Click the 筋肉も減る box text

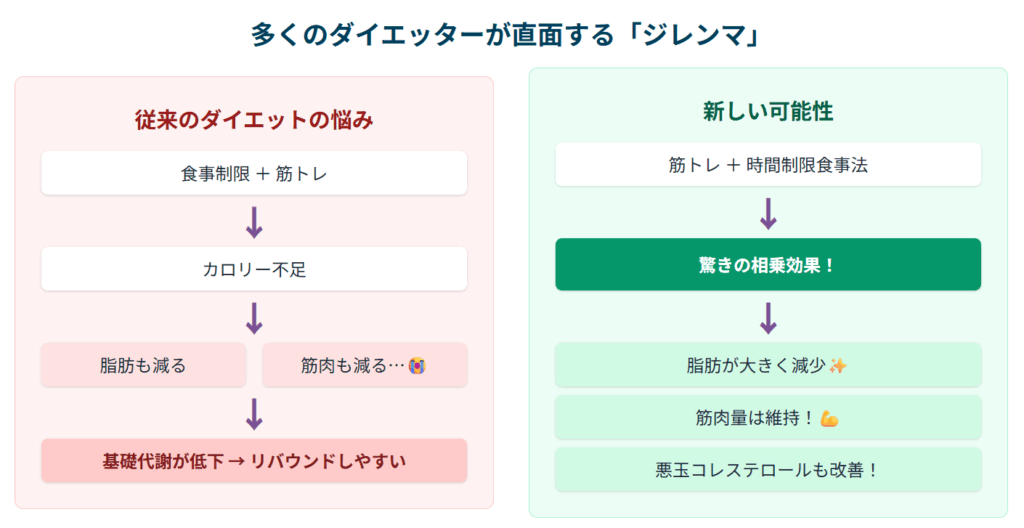(344, 366)
